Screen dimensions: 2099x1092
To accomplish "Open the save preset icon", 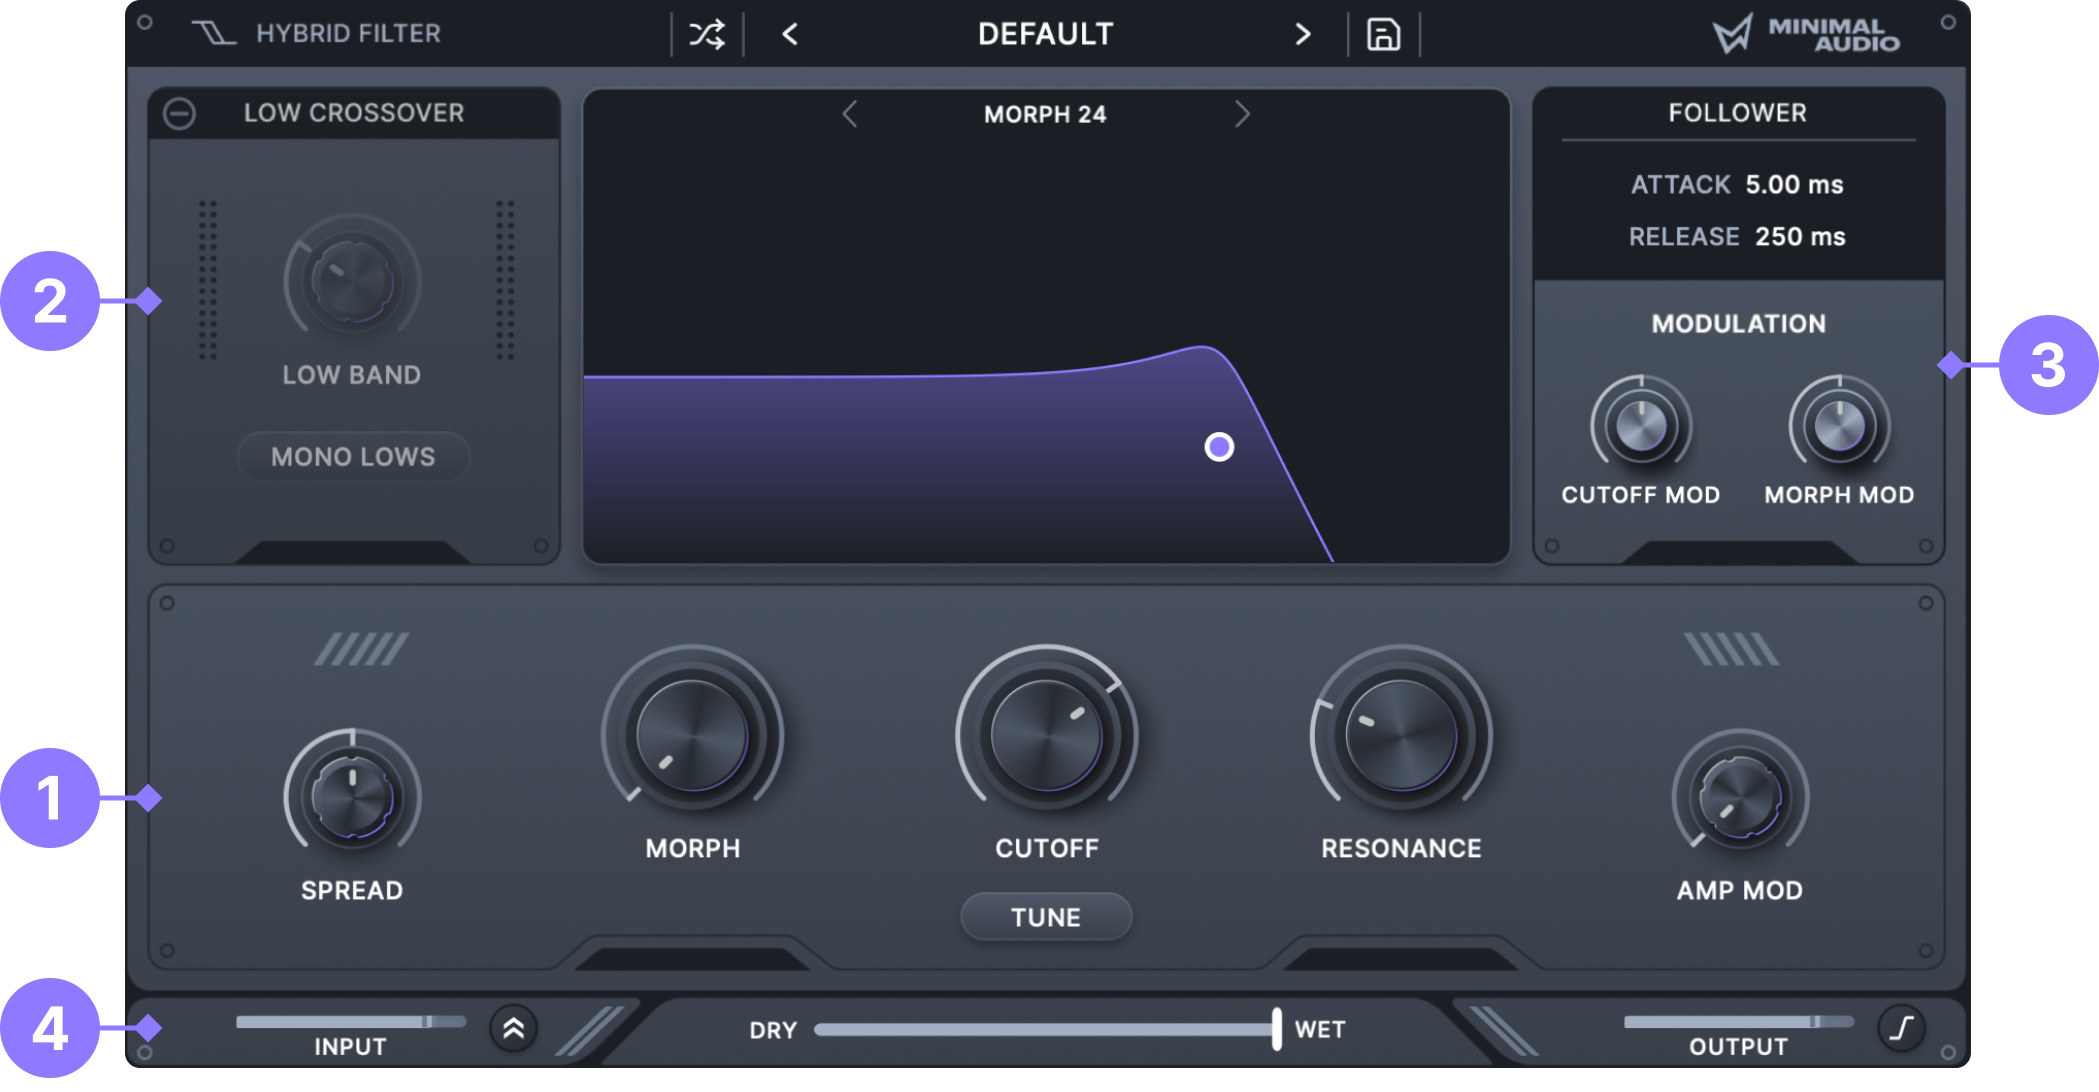I will [1383, 33].
